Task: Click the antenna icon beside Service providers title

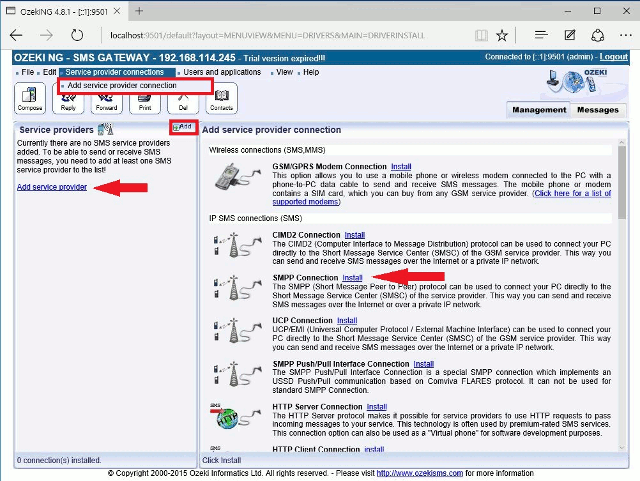Action: point(105,129)
